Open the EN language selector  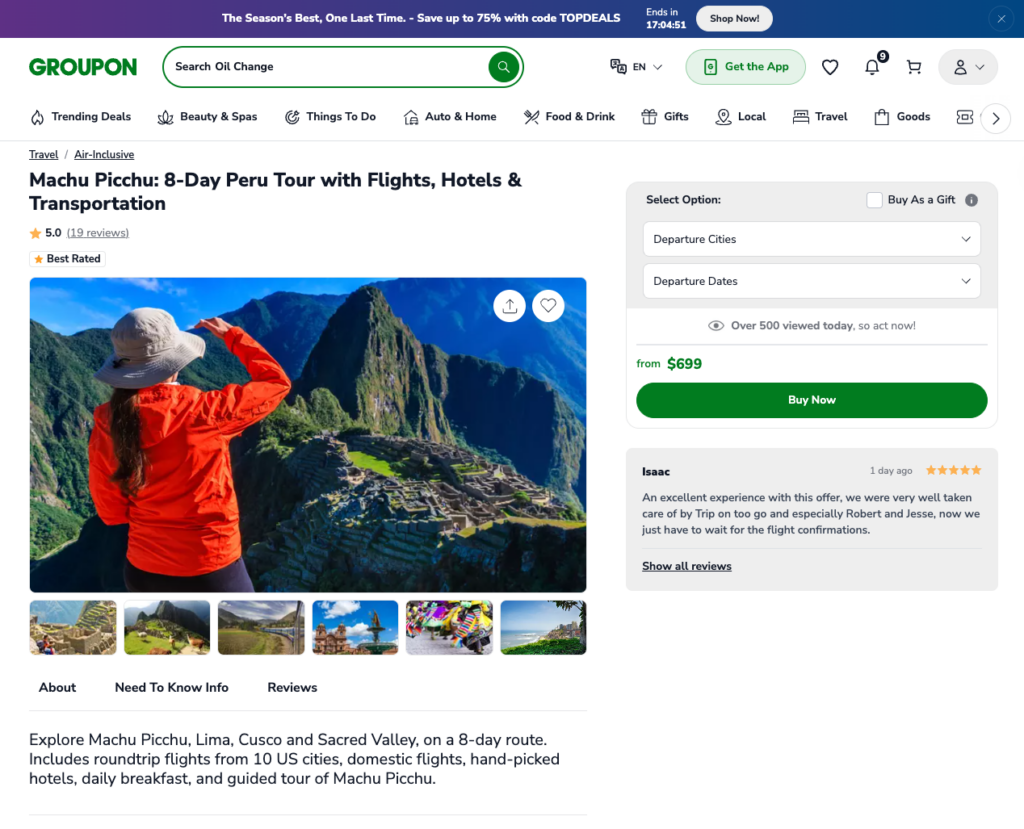point(637,67)
